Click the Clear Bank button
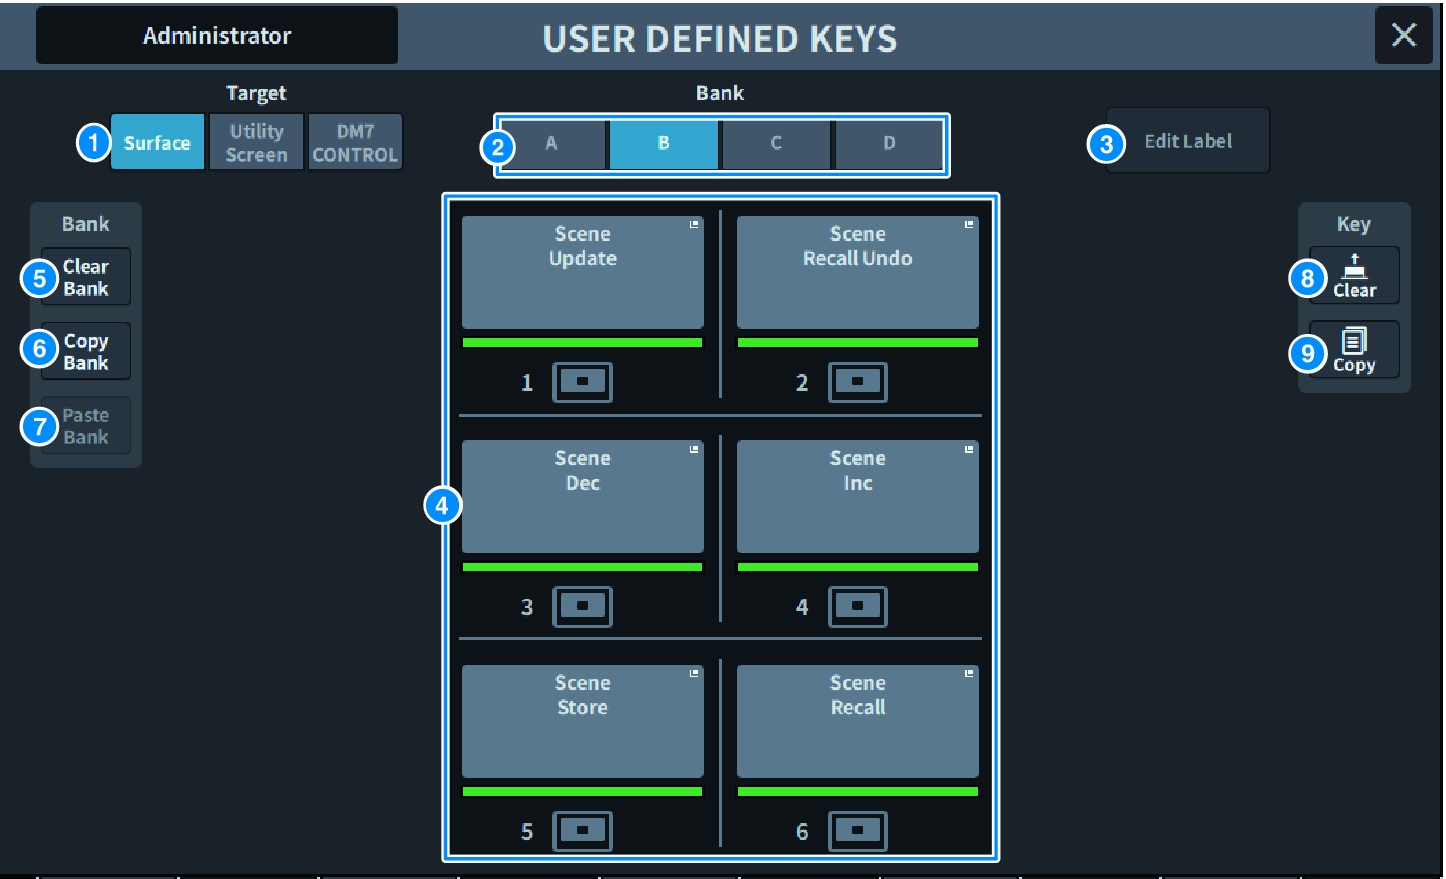This screenshot has width=1446, height=879. point(85,277)
